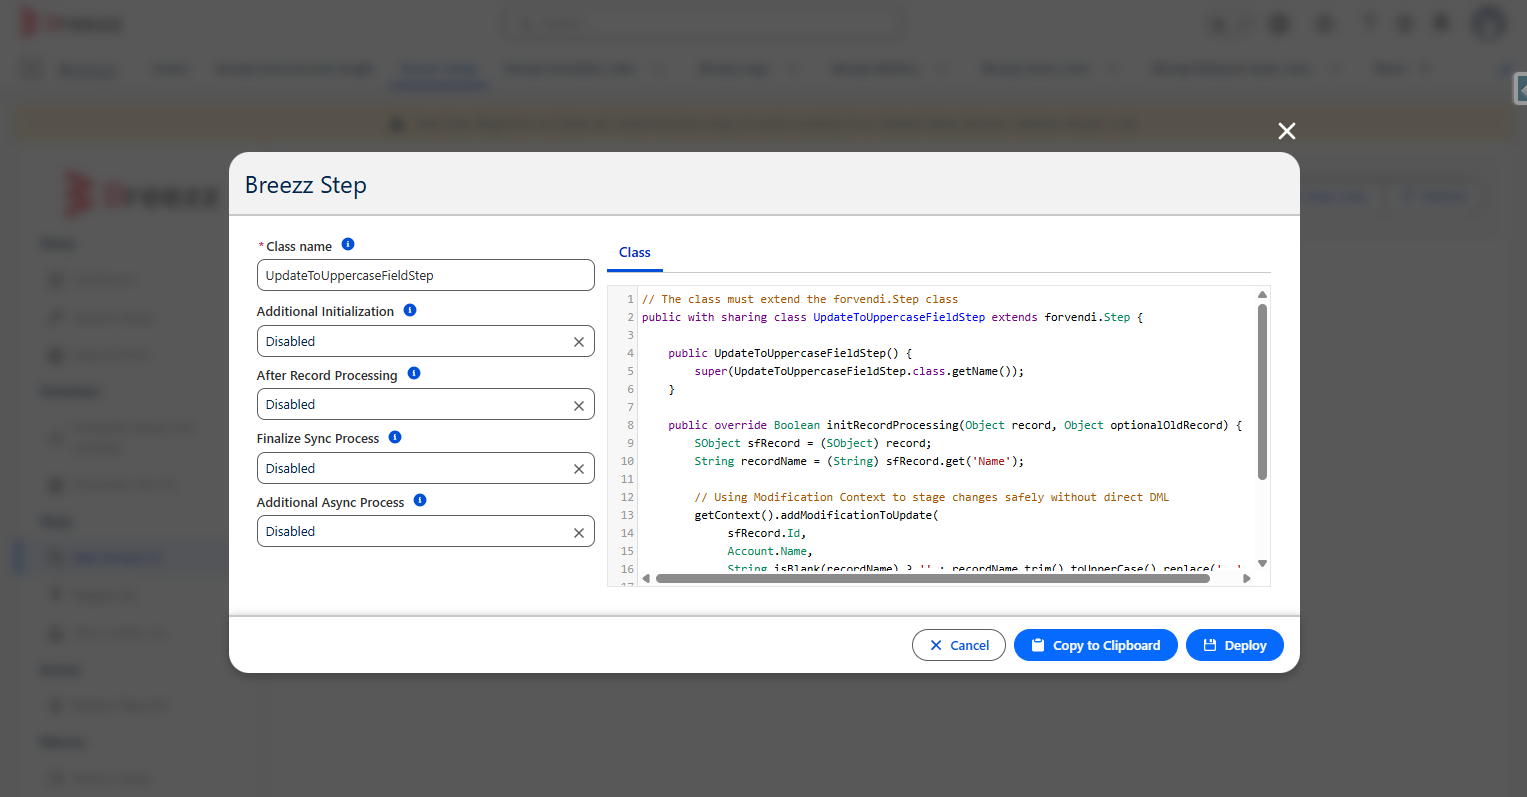
Task: Click line number 8 in code gutter
Action: coord(630,425)
